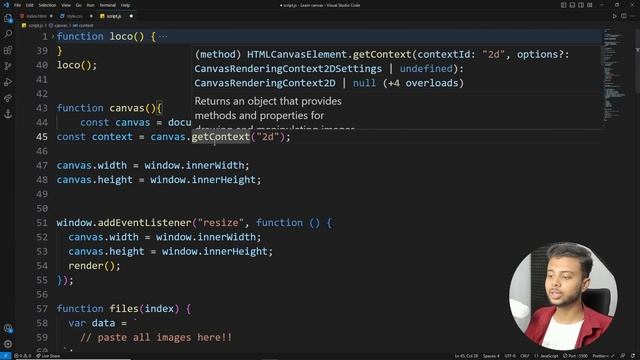Close the script.js tab via its unsaved dot
The width and height of the screenshot is (640, 360).
(x=131, y=16)
